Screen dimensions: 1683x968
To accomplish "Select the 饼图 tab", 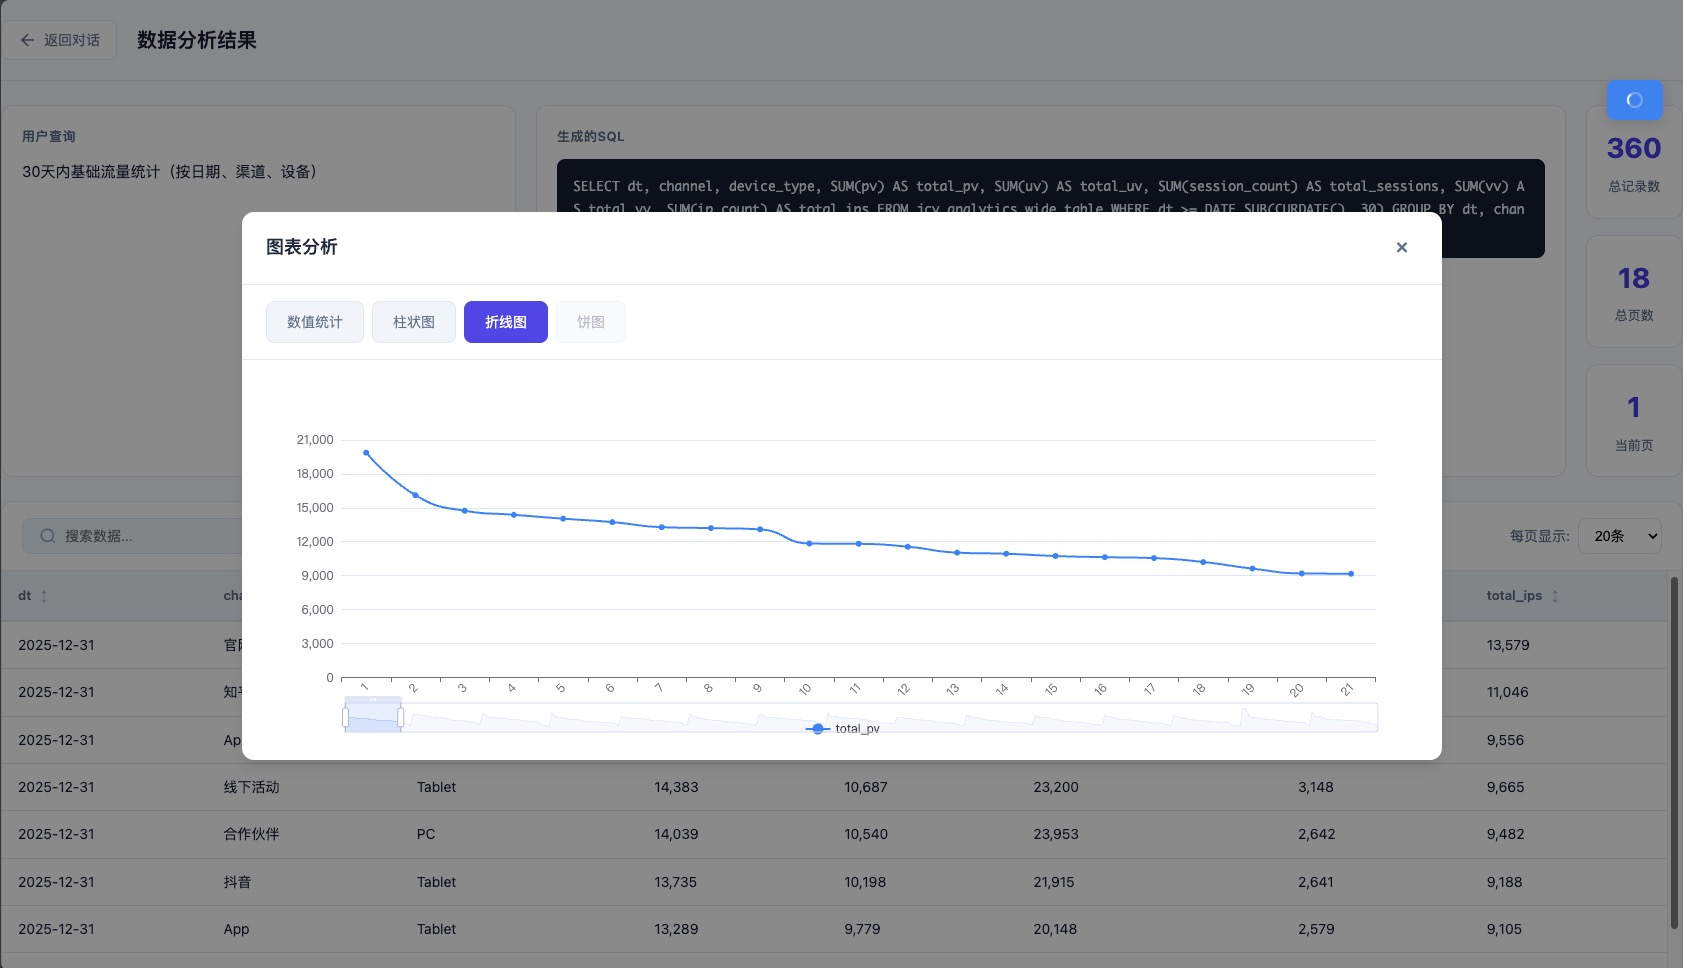I will 591,322.
